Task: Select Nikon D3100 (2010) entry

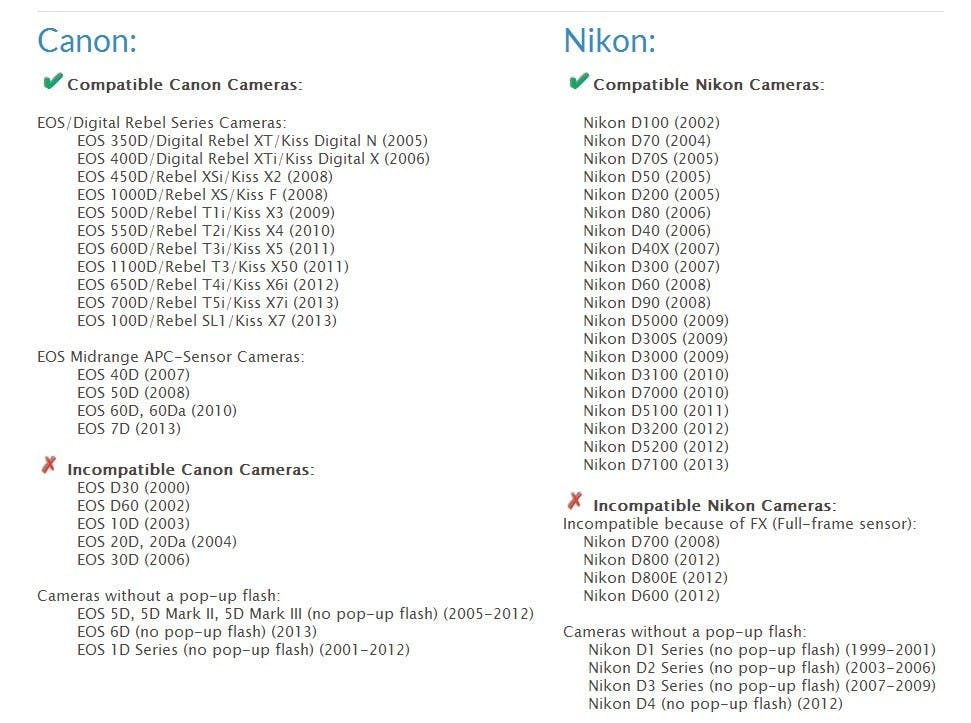Action: (656, 374)
